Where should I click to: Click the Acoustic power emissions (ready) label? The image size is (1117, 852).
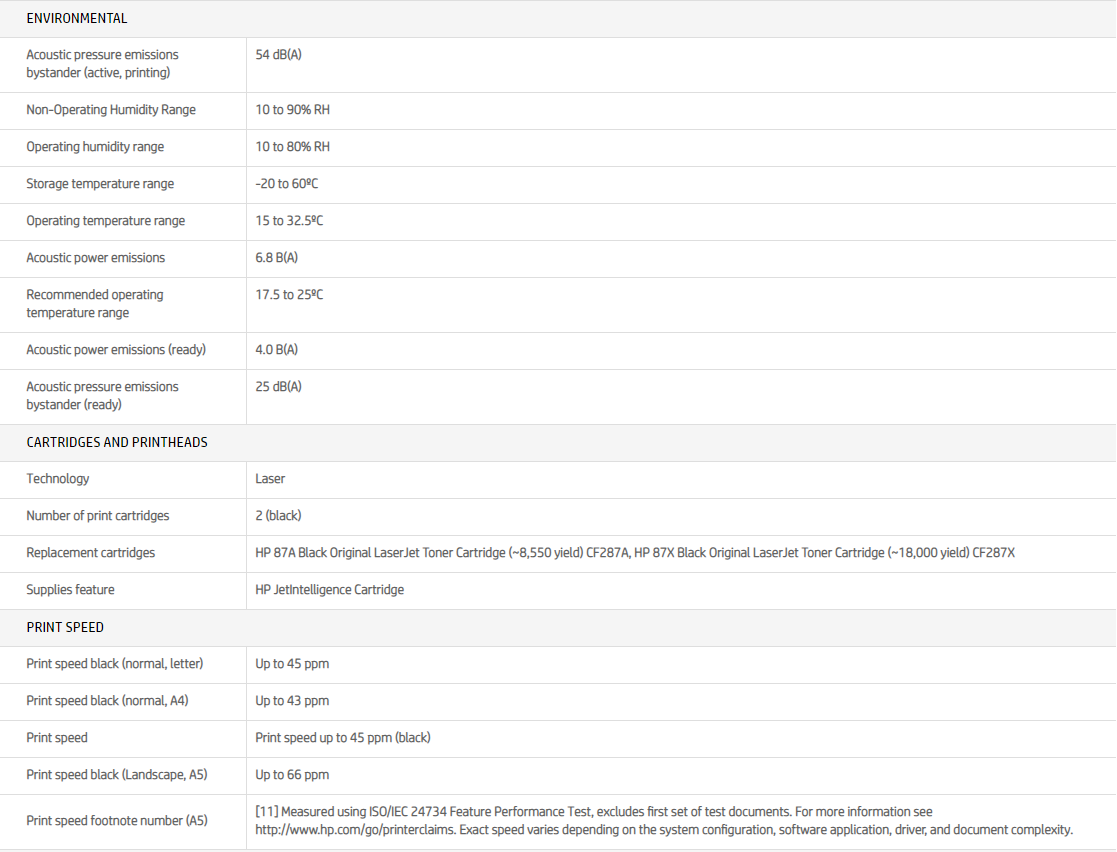click(116, 350)
